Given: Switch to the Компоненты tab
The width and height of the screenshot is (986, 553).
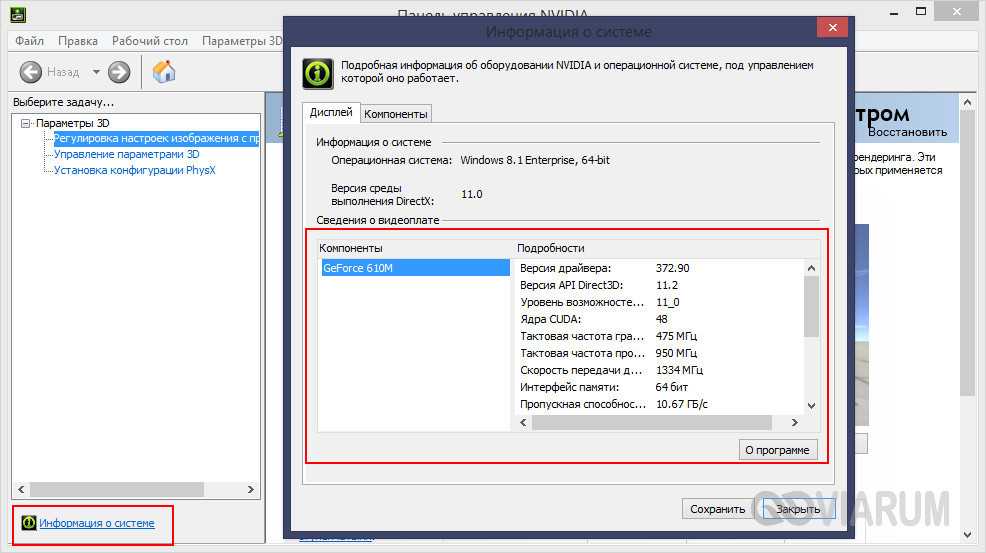Looking at the screenshot, I should [396, 114].
